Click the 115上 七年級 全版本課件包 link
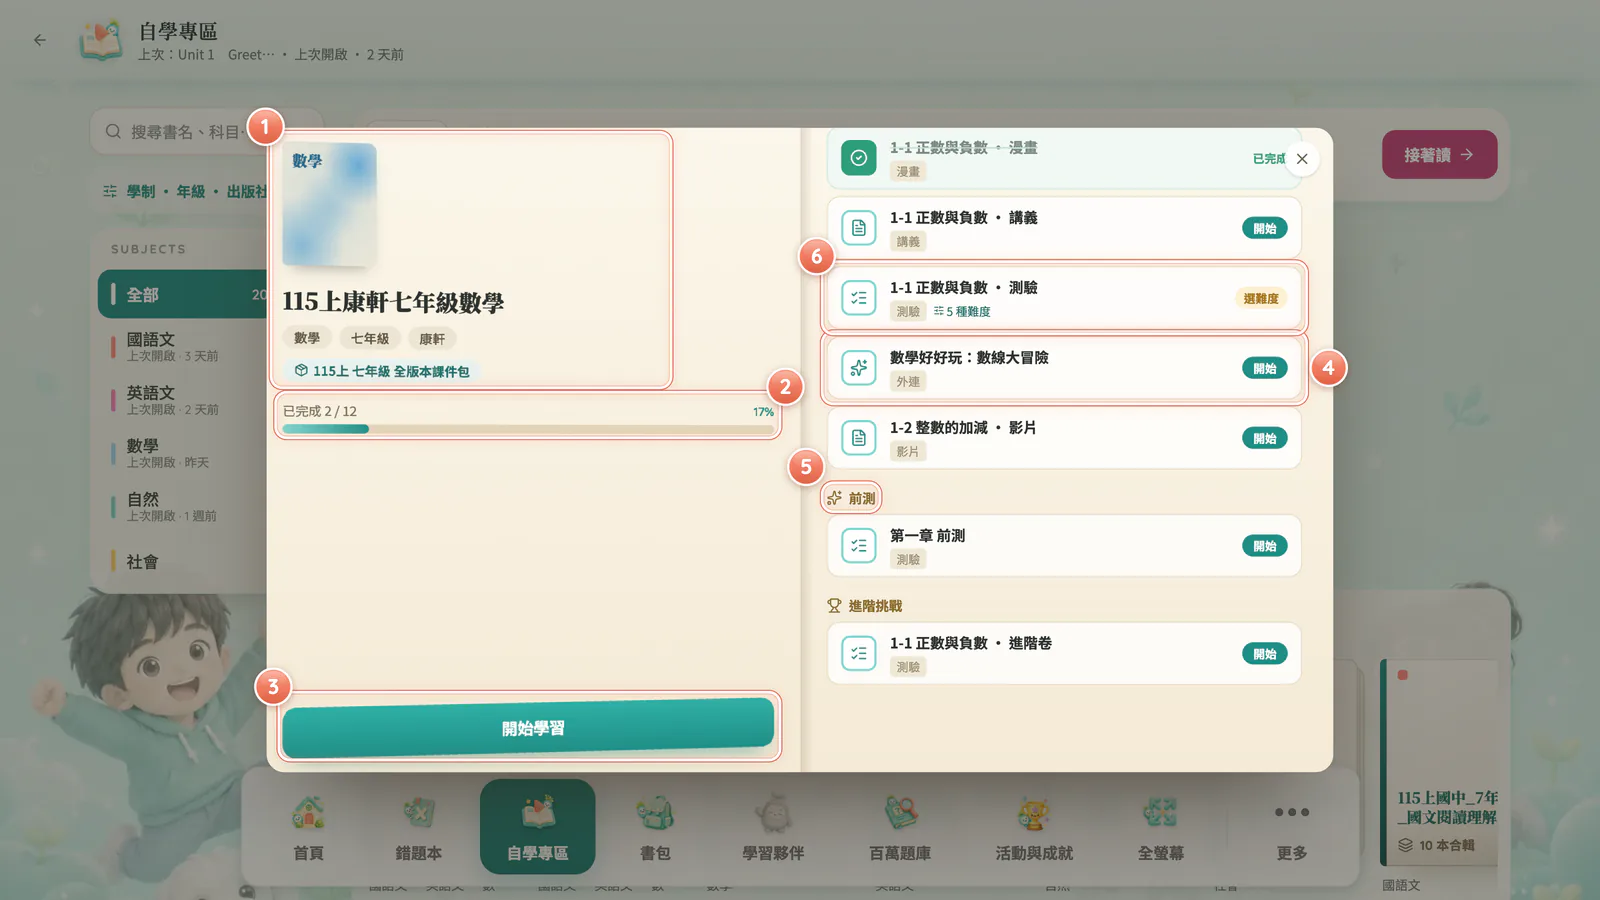The height and width of the screenshot is (900, 1600). 381,371
